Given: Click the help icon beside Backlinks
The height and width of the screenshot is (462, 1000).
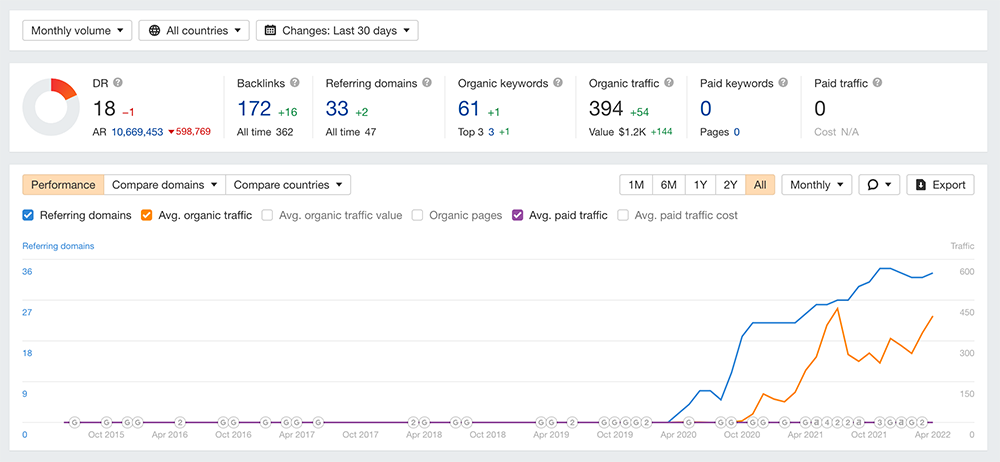Looking at the screenshot, I should [x=295, y=83].
